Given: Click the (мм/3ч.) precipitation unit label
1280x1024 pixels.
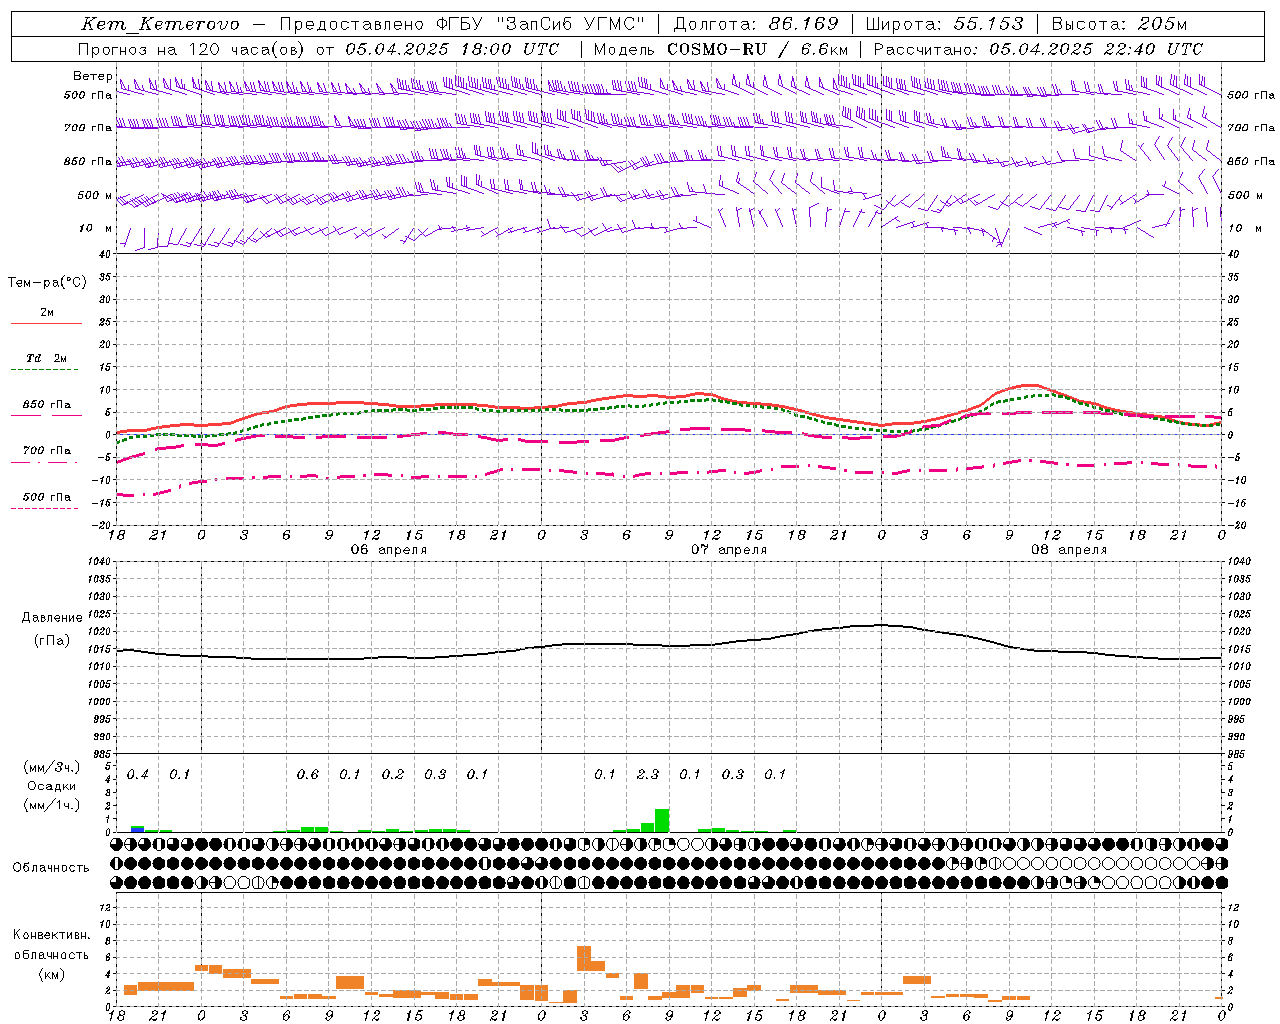Looking at the screenshot, I should tap(52, 767).
